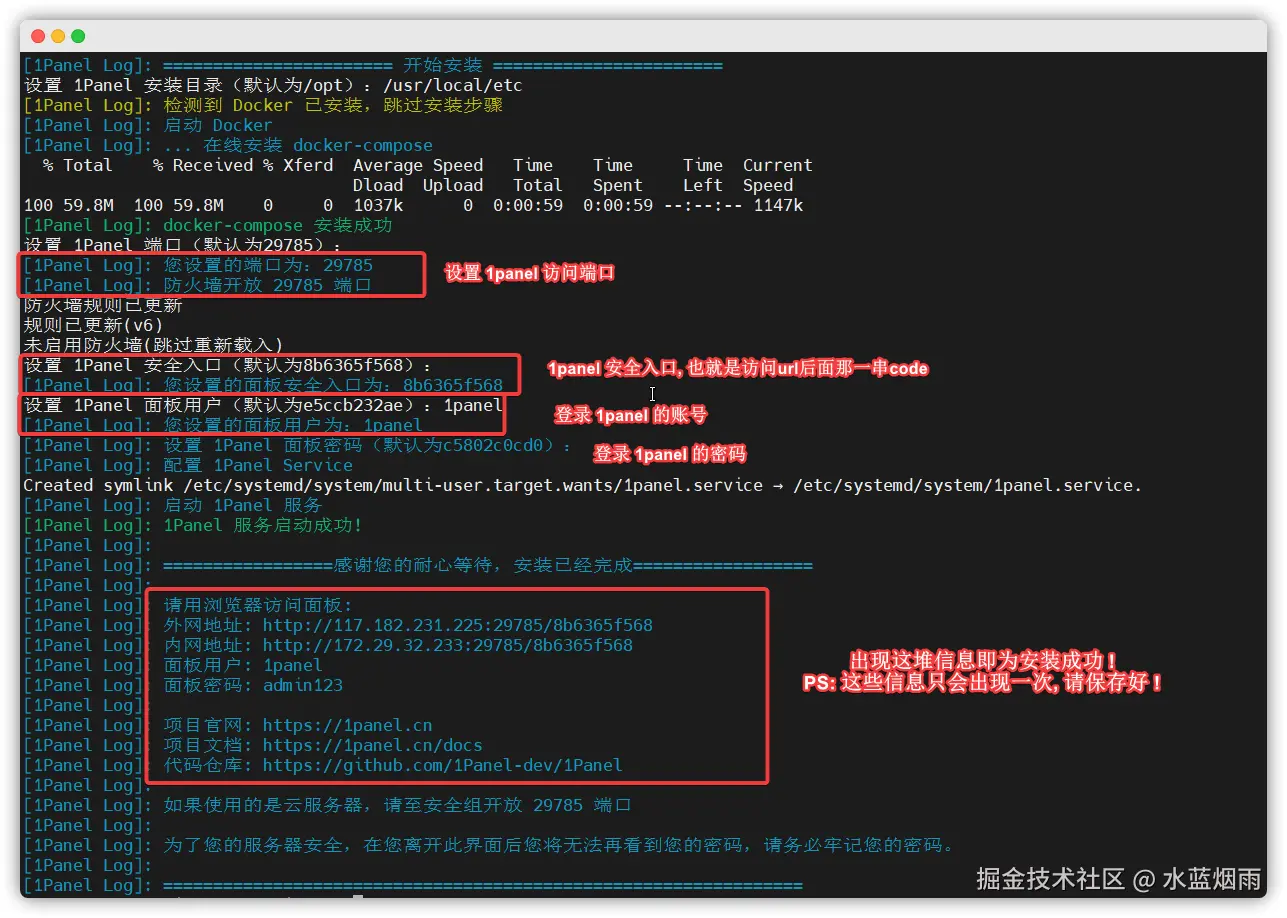The height and width of the screenshot is (918, 1287).
Task: Click the download speed value 1147k
Action: coord(777,205)
